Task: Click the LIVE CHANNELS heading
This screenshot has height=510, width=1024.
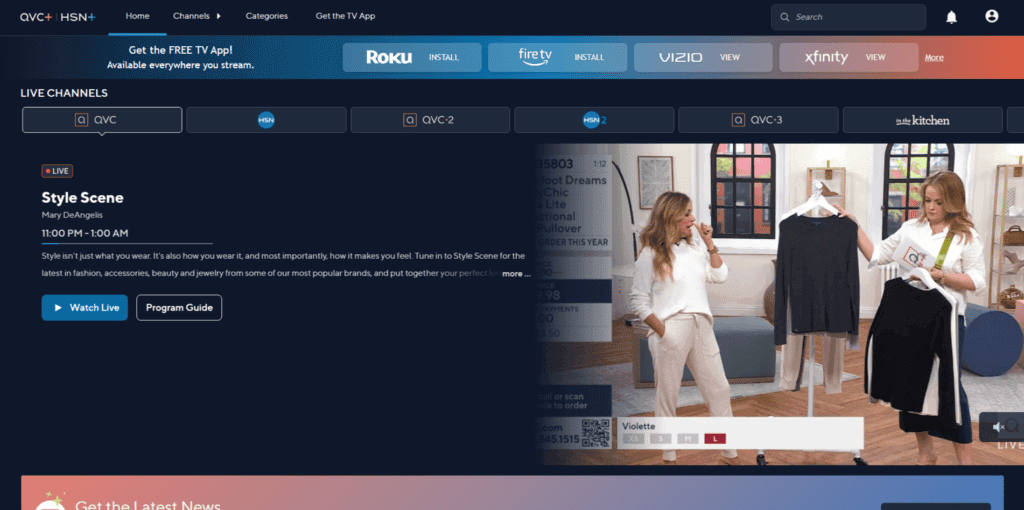Action: (x=64, y=93)
